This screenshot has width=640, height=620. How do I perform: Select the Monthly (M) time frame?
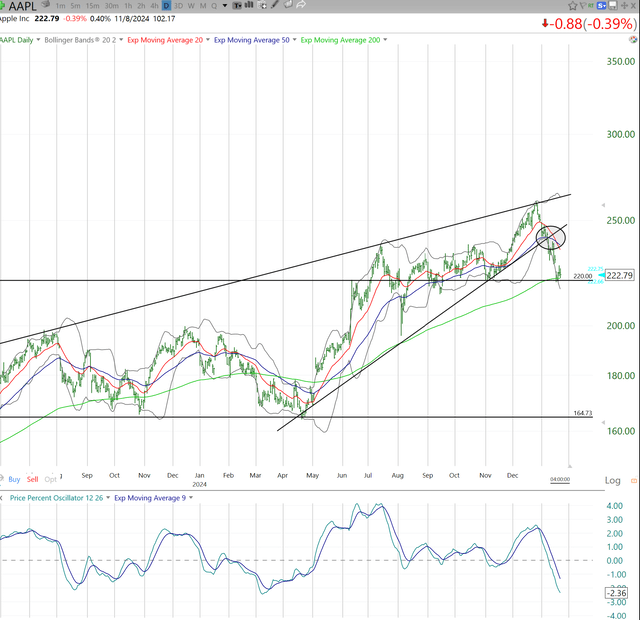pos(203,6)
